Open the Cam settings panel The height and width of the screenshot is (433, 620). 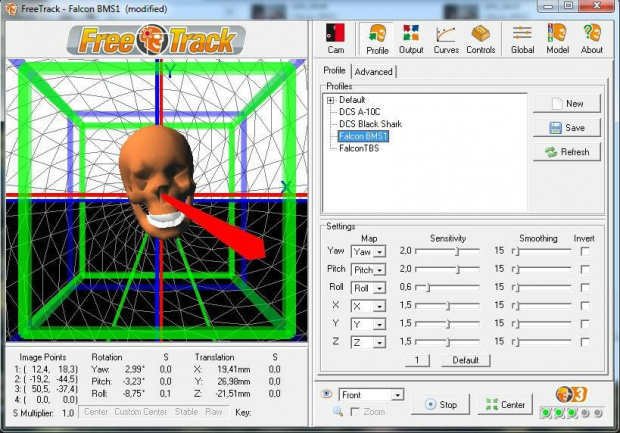point(336,38)
